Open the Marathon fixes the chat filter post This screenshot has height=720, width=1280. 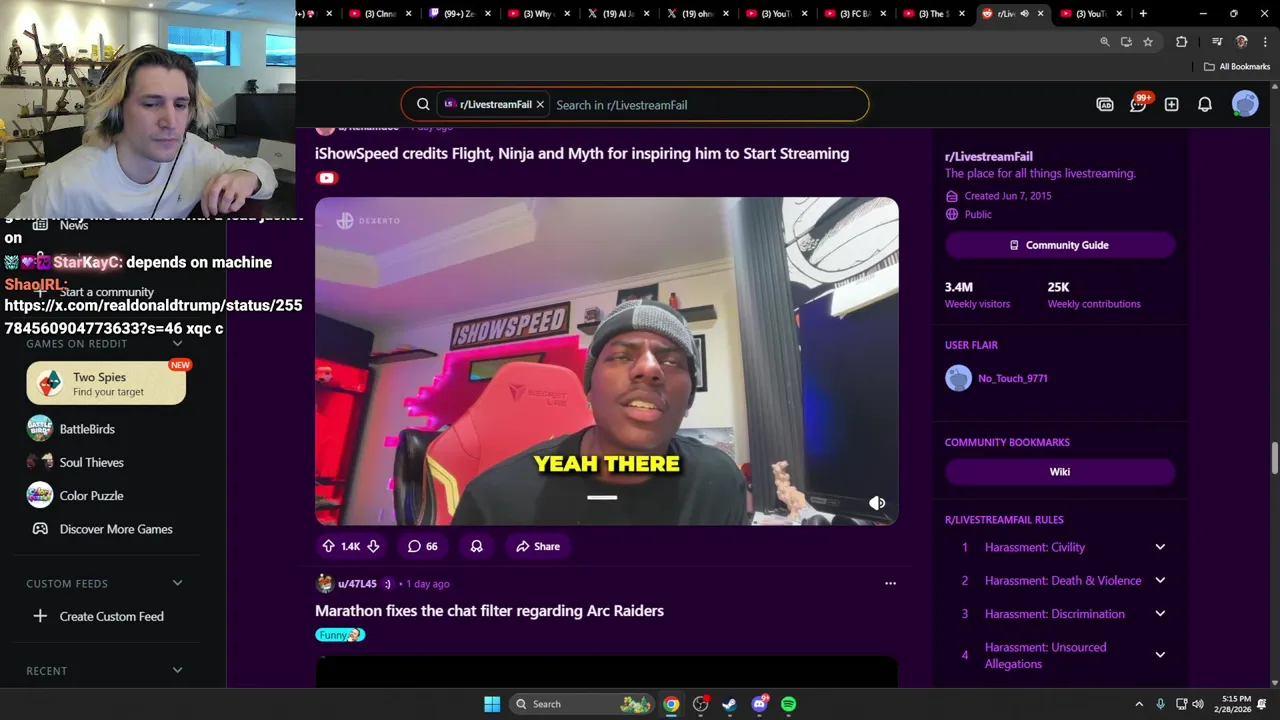489,610
